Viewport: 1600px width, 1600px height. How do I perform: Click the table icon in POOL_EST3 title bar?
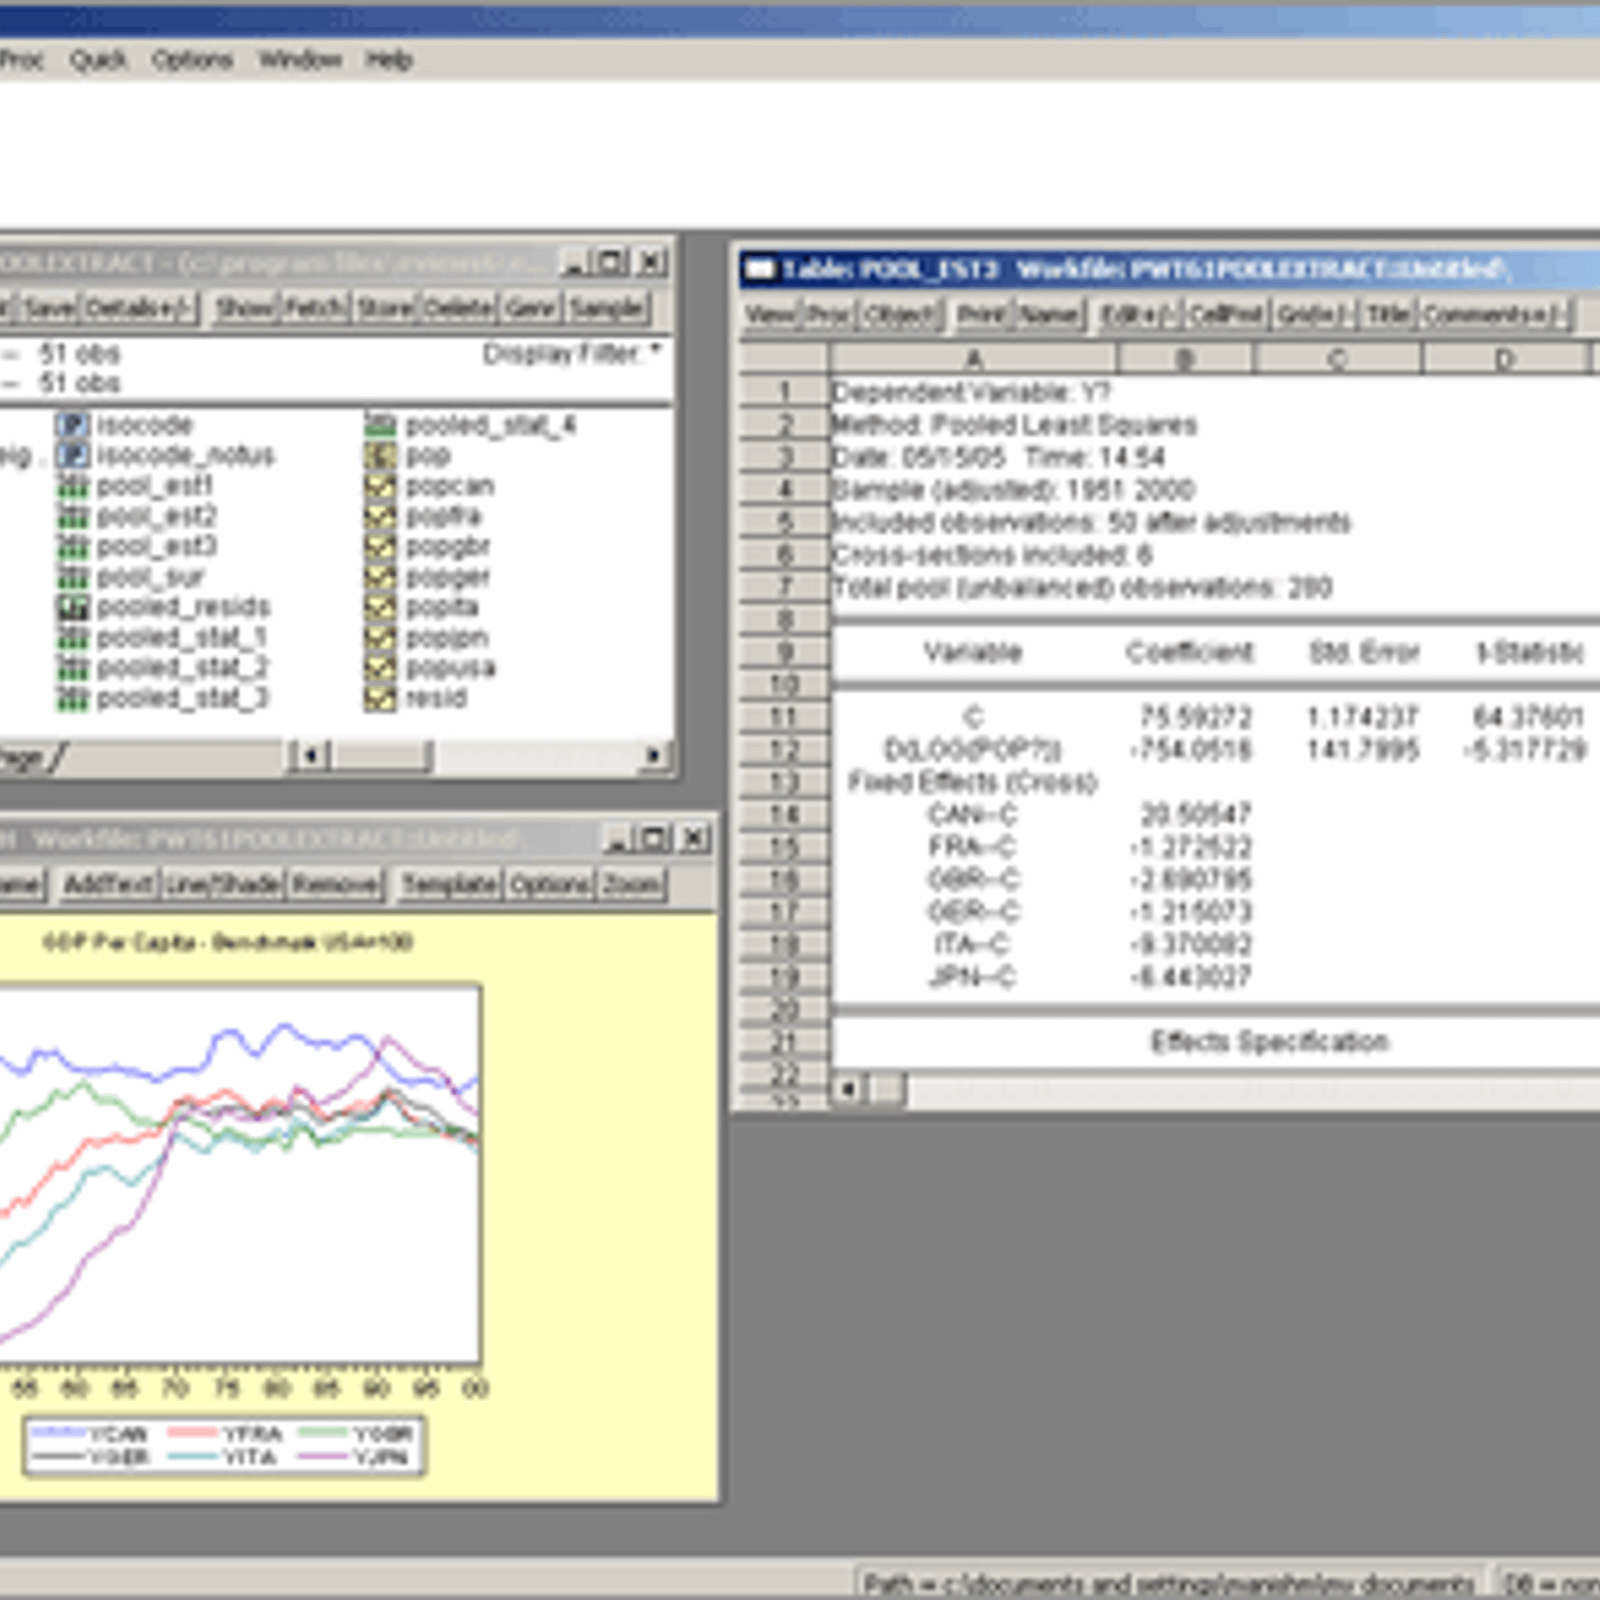click(763, 265)
